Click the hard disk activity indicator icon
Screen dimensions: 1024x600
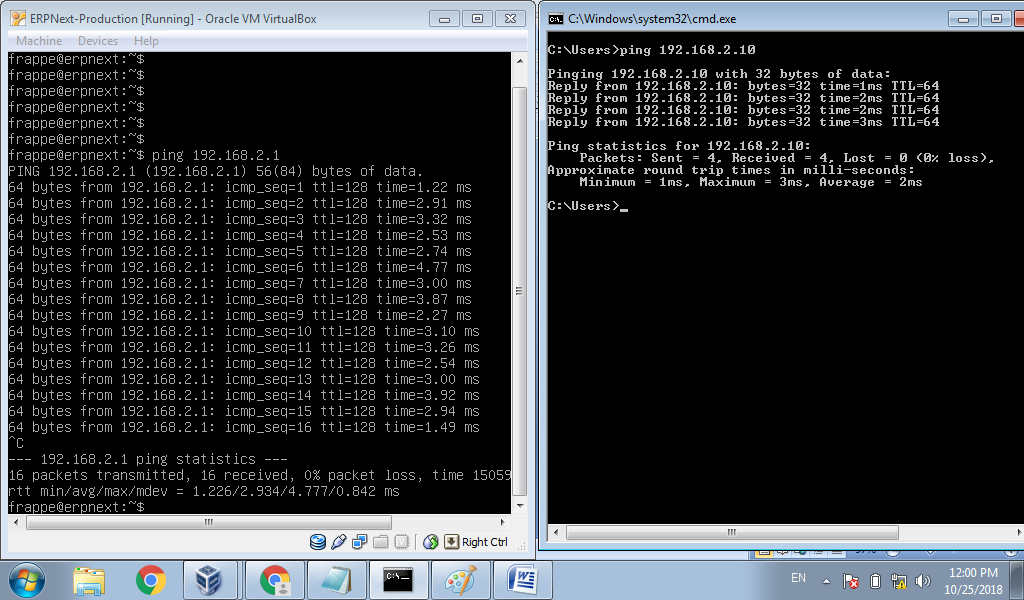(x=318, y=542)
